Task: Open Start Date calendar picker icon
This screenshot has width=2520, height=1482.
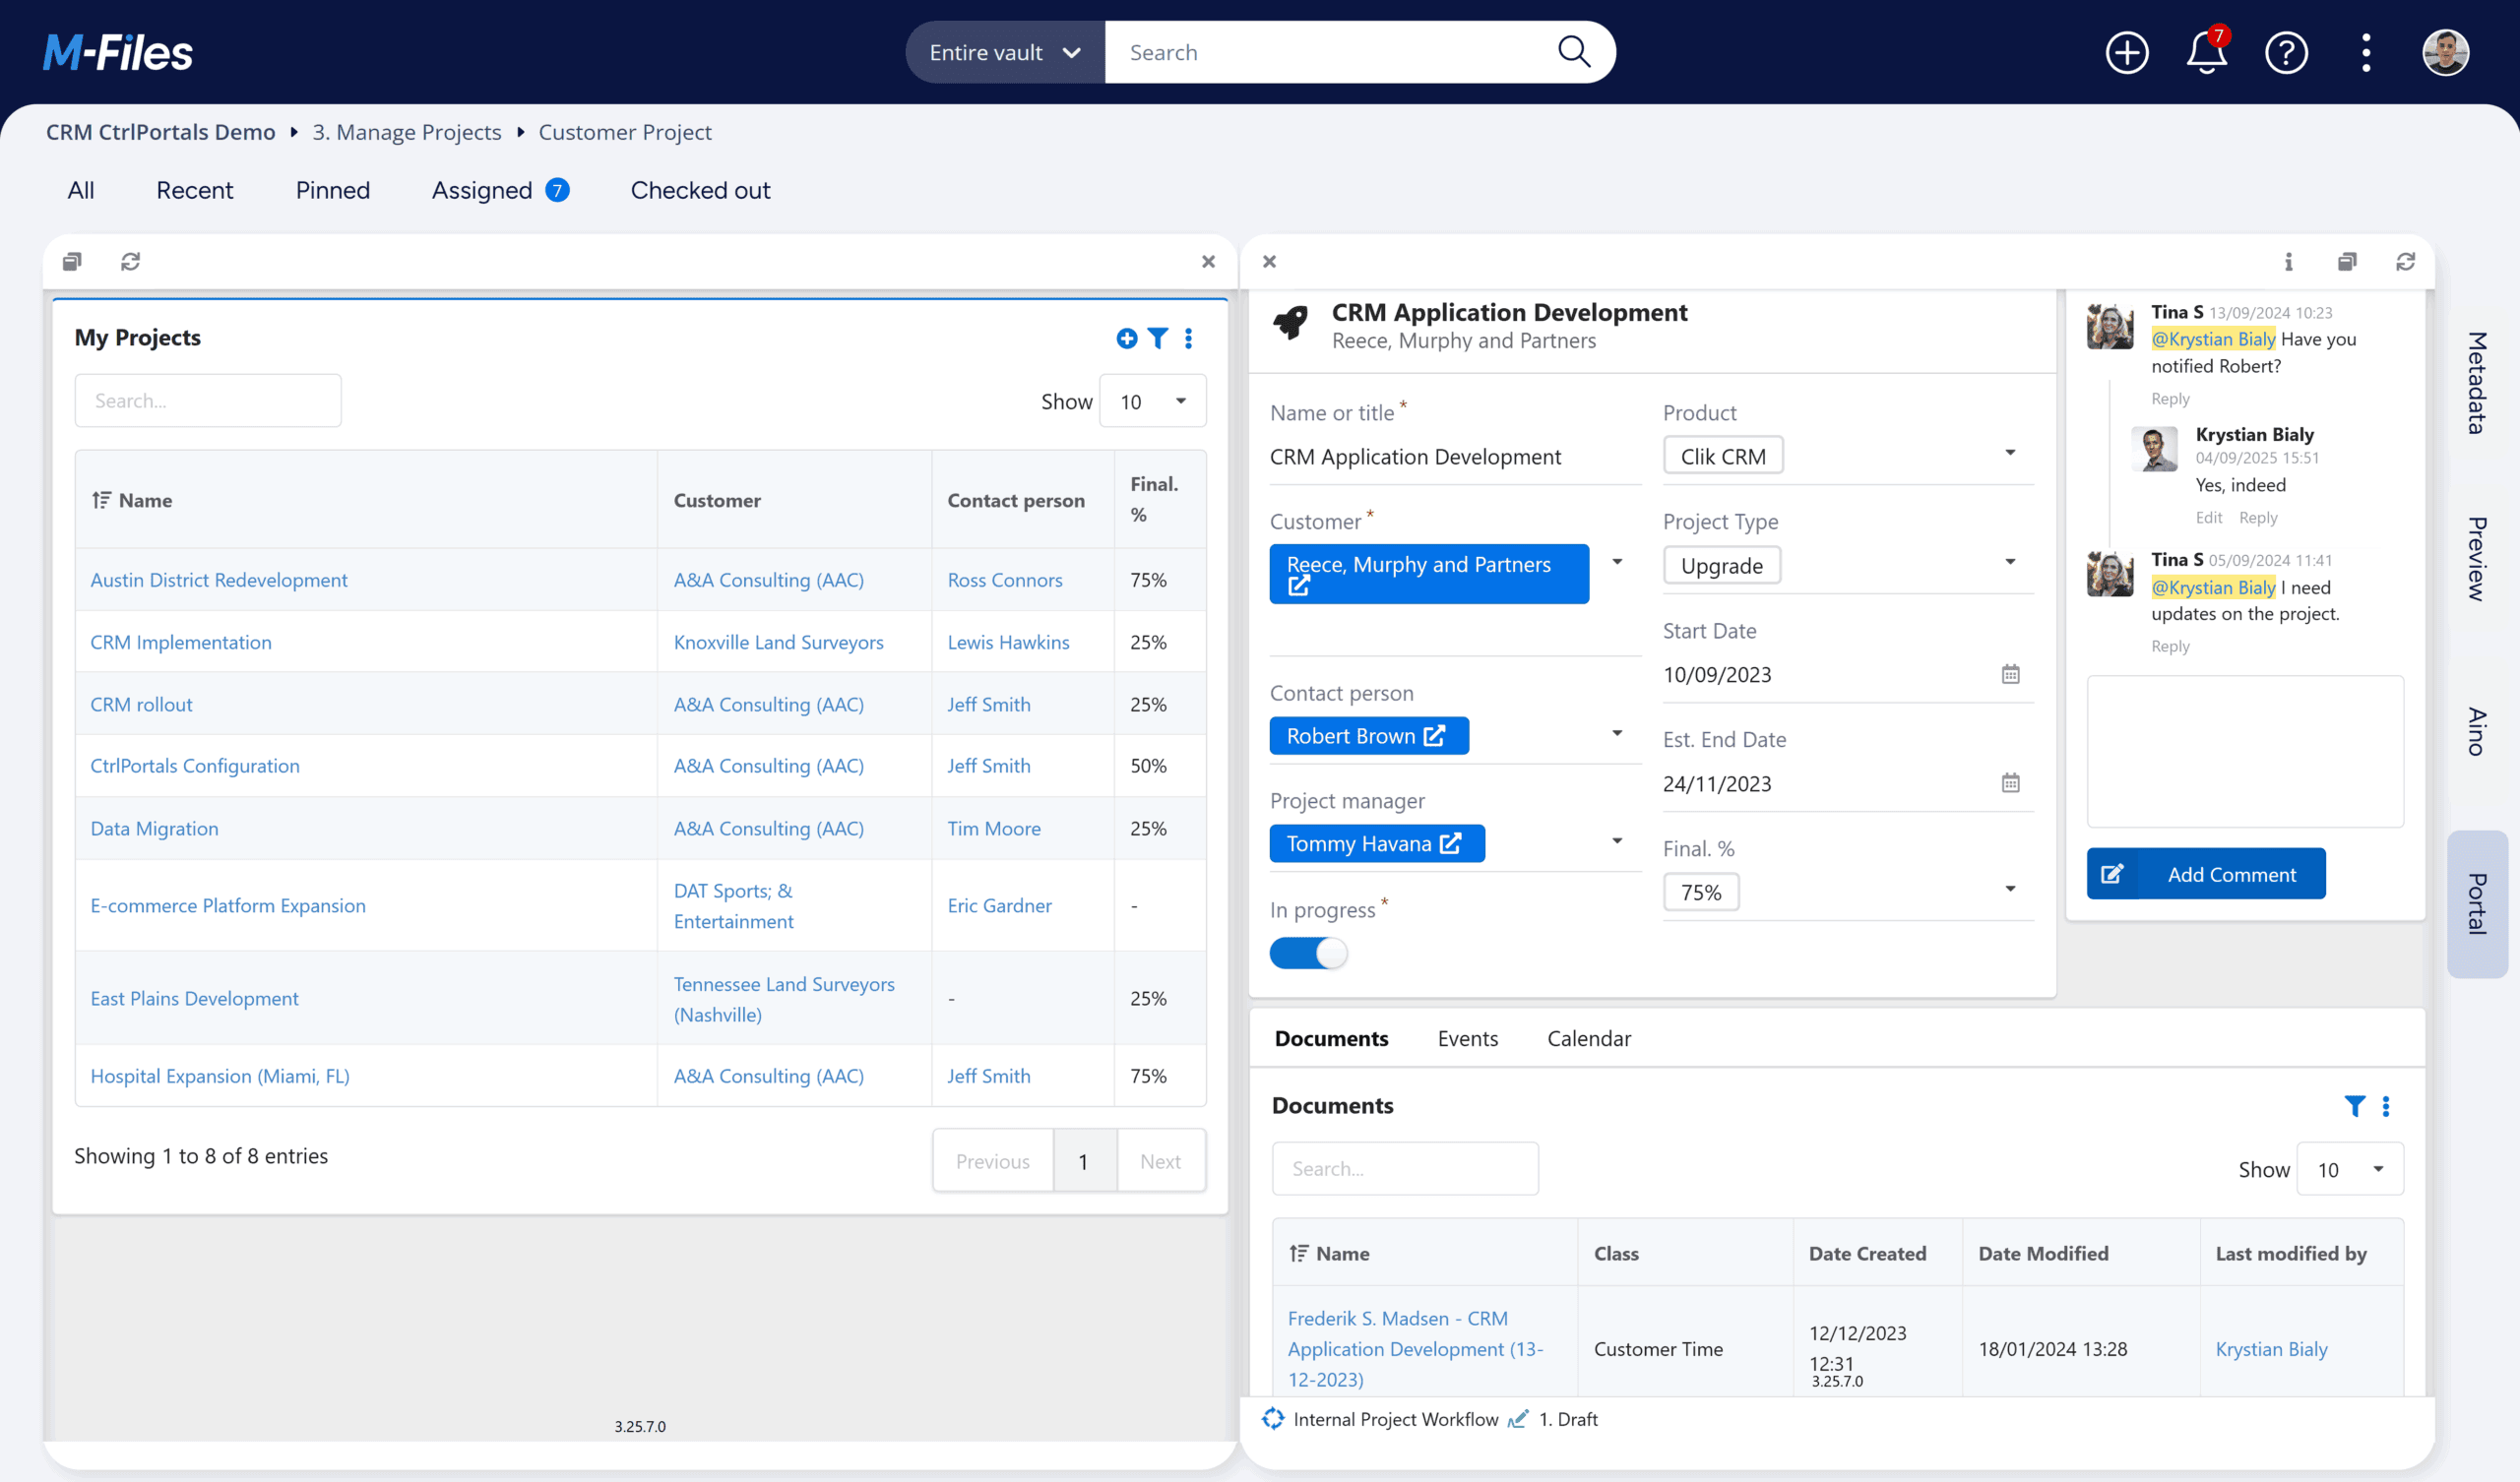Action: 2010,674
